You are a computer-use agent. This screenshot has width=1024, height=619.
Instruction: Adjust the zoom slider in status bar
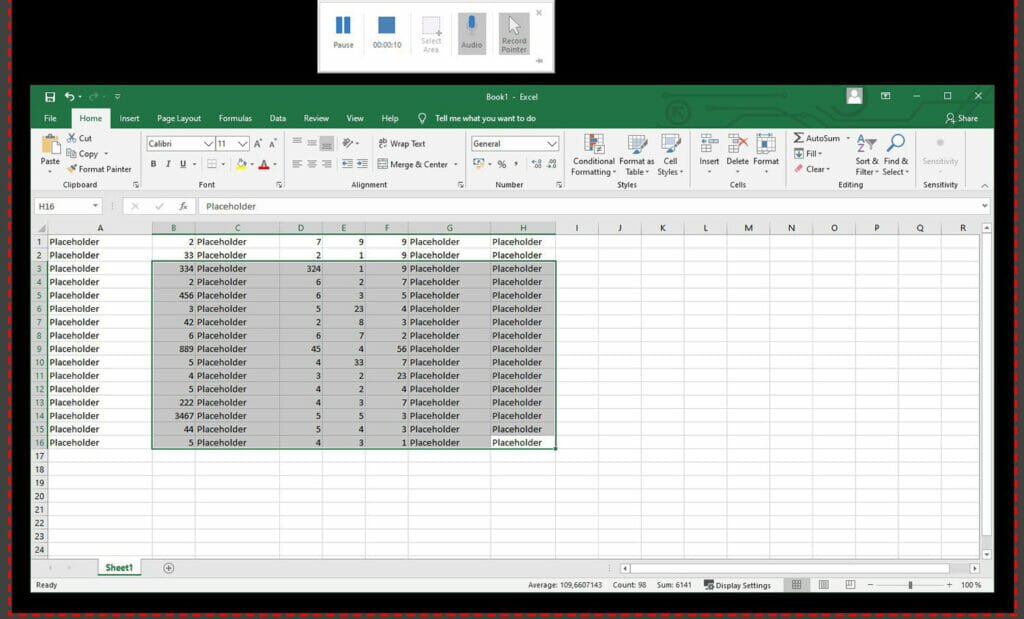click(x=909, y=585)
